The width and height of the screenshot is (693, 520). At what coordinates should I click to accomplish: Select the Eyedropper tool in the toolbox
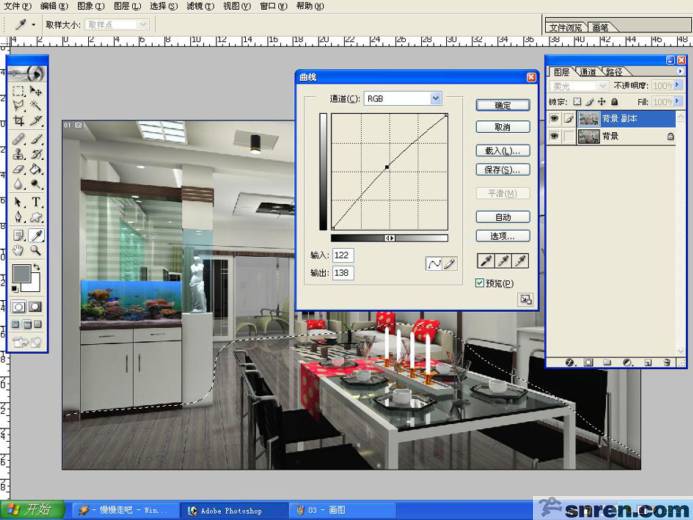[x=36, y=235]
